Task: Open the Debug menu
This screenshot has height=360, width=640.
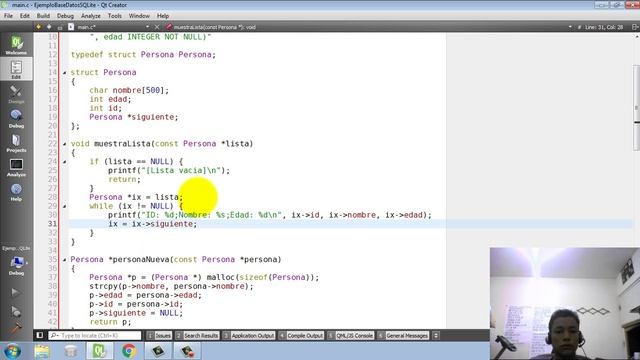Action: (65, 16)
